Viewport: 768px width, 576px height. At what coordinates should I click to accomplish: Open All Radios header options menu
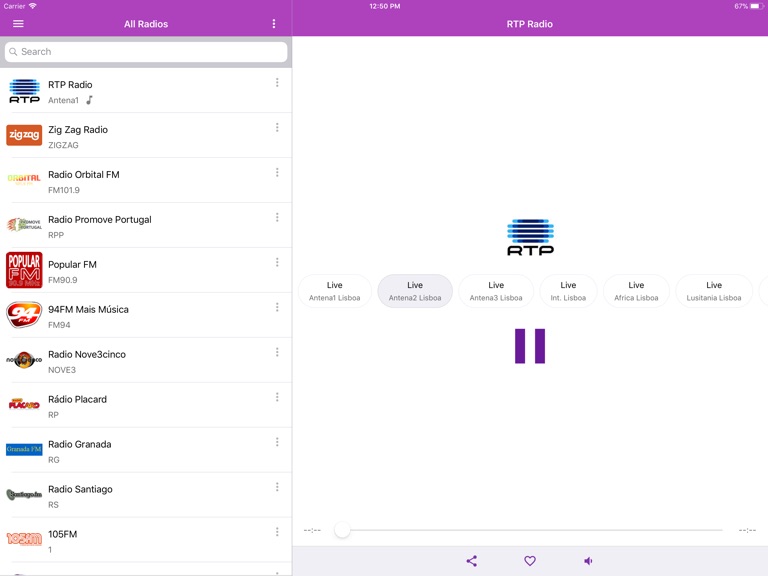click(x=274, y=24)
